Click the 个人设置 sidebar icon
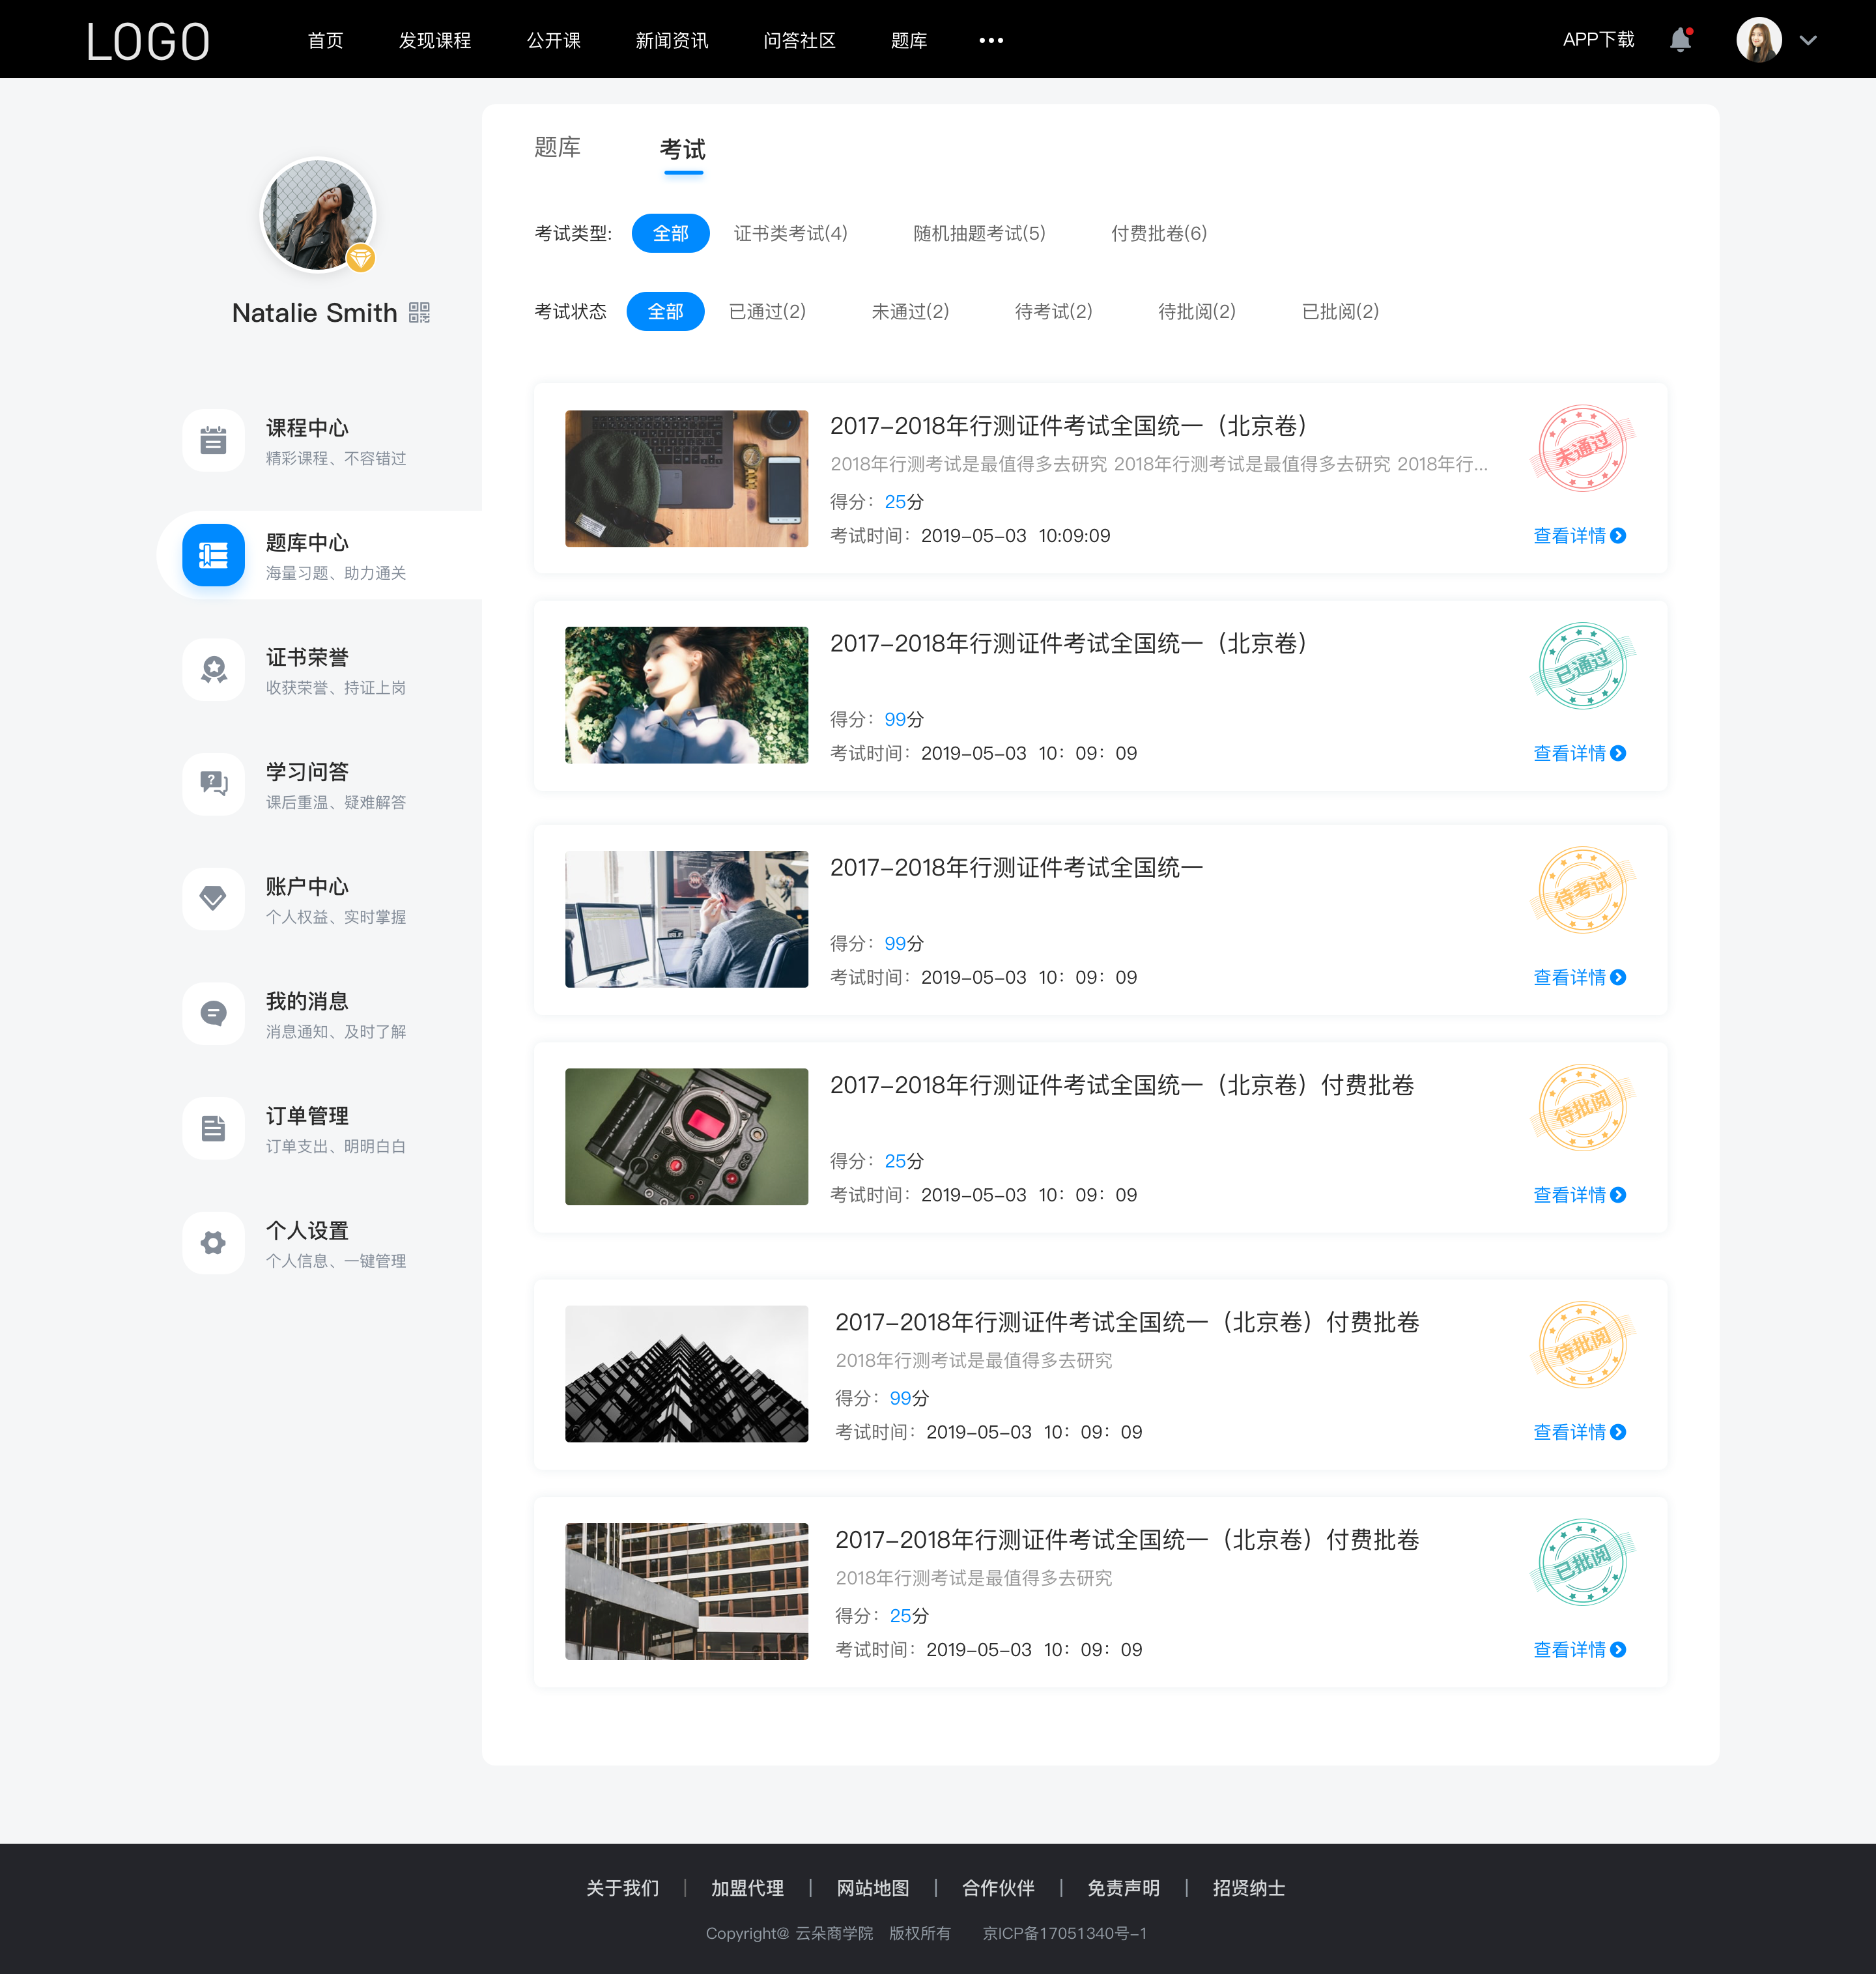 (x=213, y=1239)
